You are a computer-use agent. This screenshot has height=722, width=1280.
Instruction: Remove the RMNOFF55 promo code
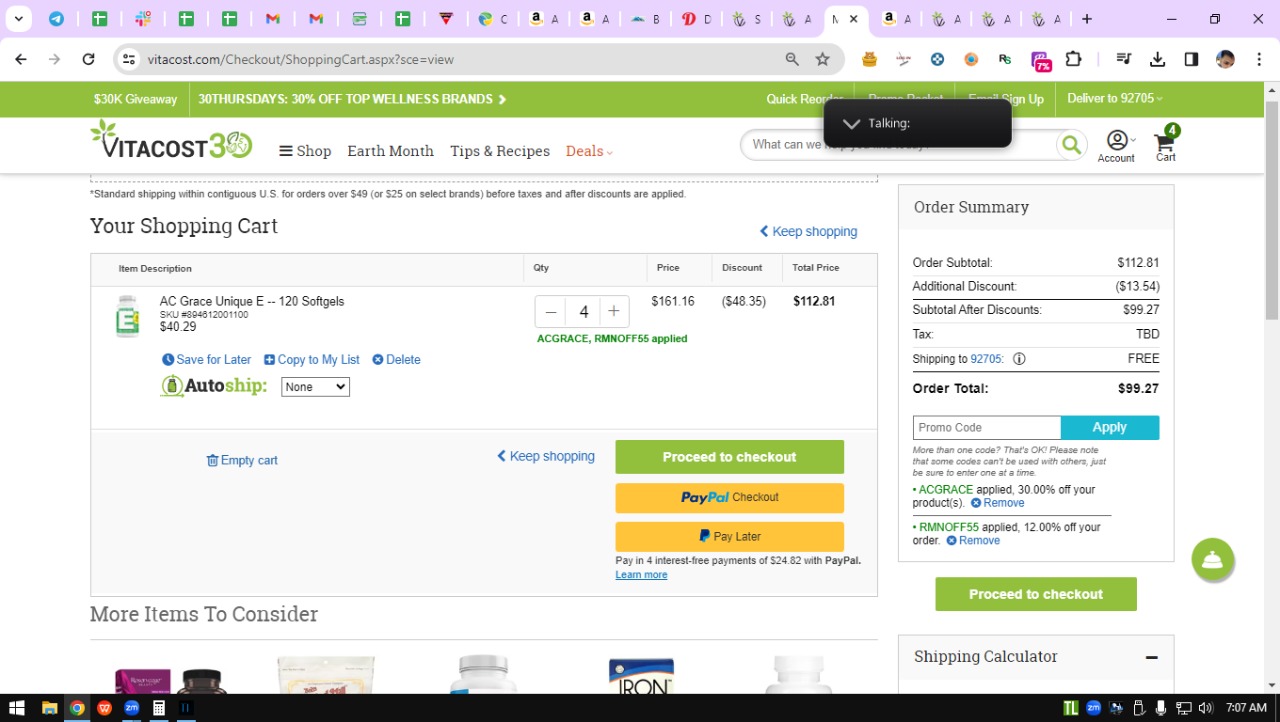click(973, 541)
